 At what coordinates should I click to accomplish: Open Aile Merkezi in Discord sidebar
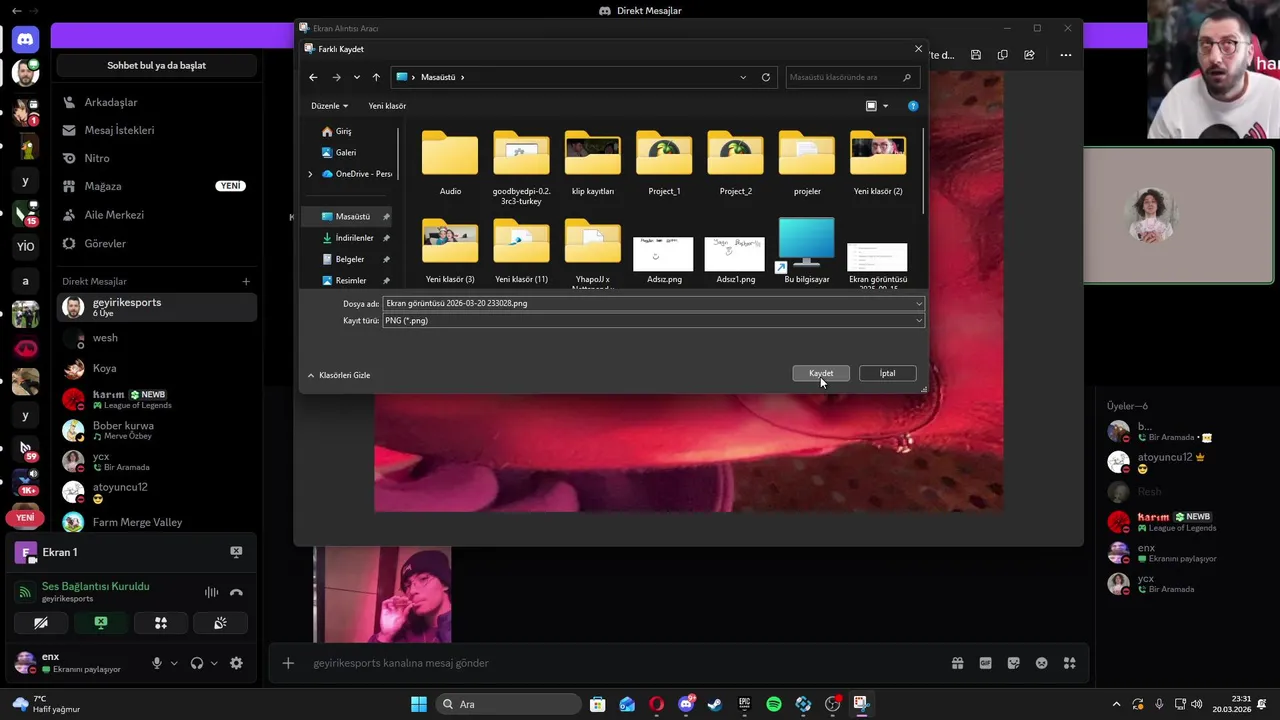157,215
